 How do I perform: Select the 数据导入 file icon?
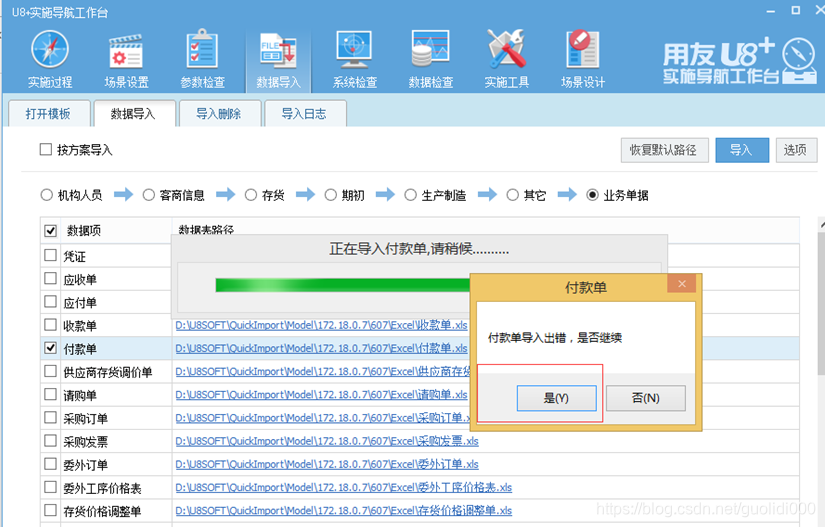(x=278, y=51)
